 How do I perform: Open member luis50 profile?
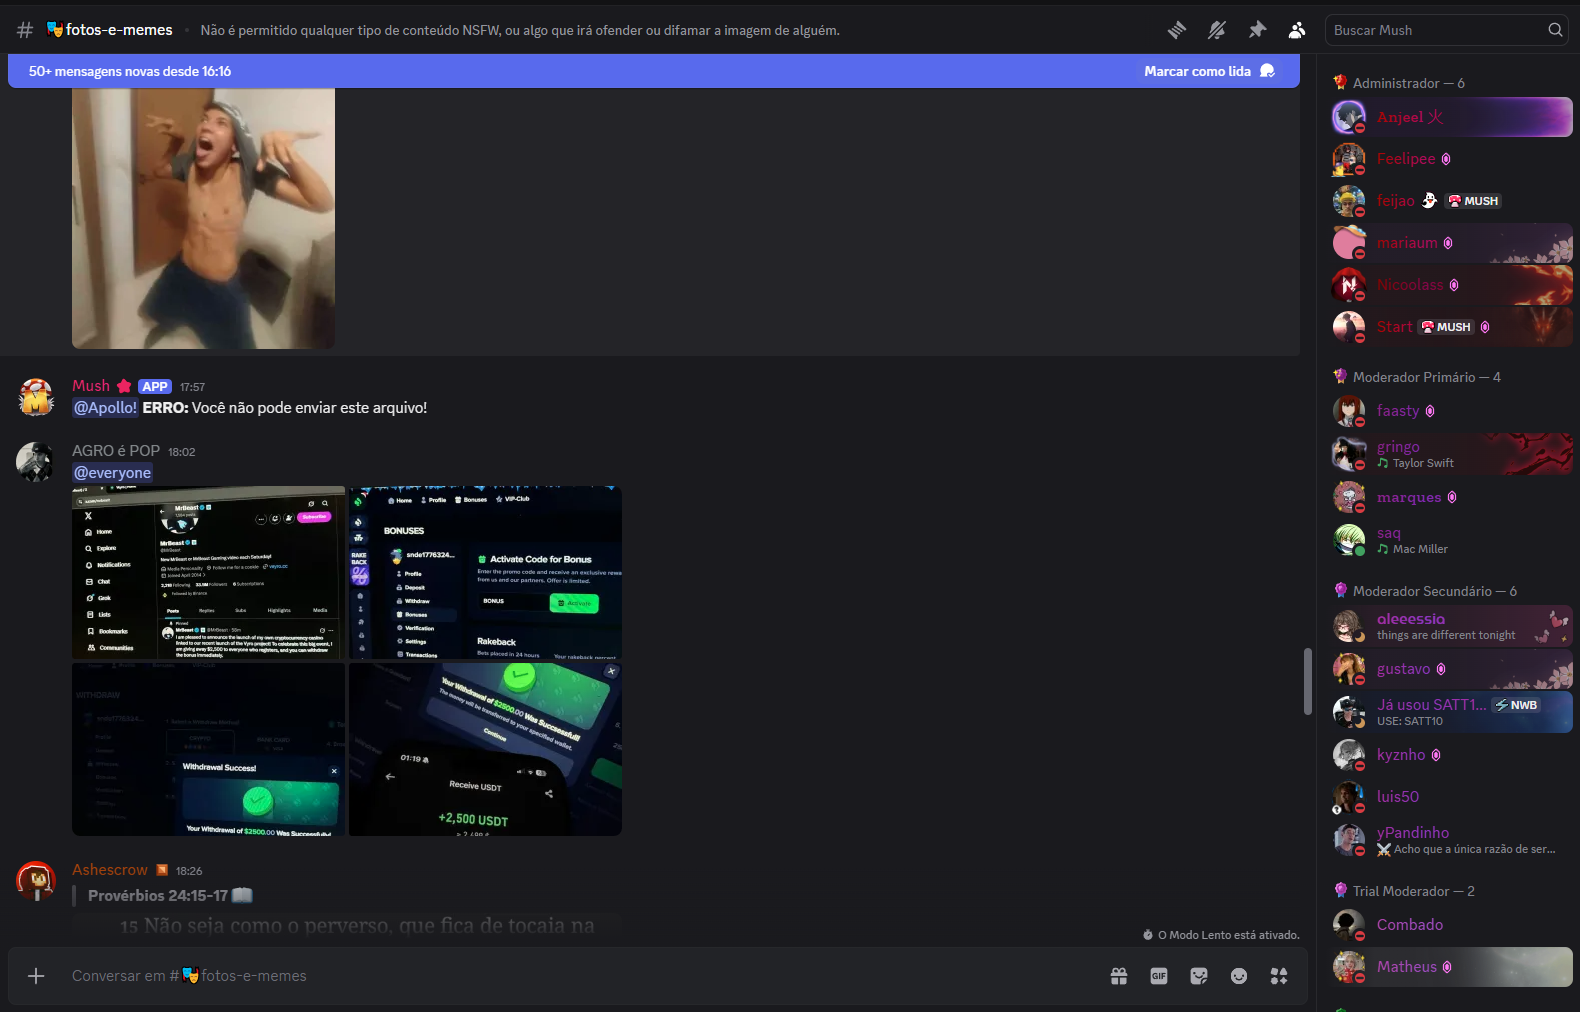coord(1452,797)
